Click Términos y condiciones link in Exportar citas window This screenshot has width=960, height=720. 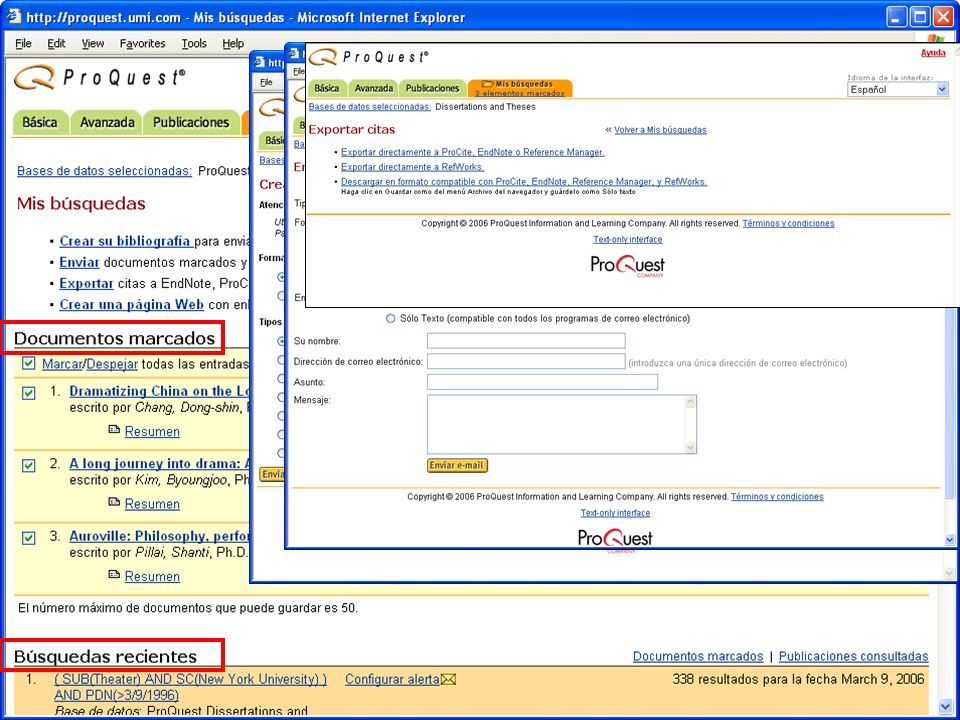[789, 223]
